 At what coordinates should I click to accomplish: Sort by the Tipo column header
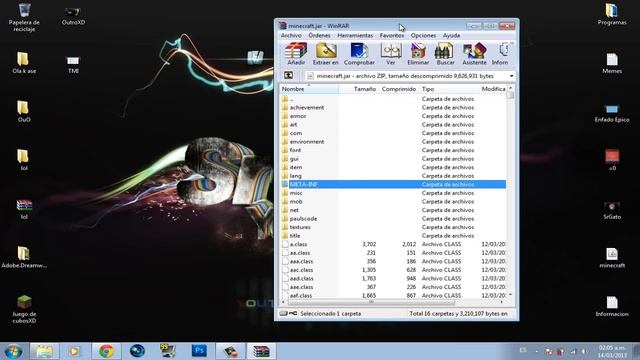tap(449, 89)
